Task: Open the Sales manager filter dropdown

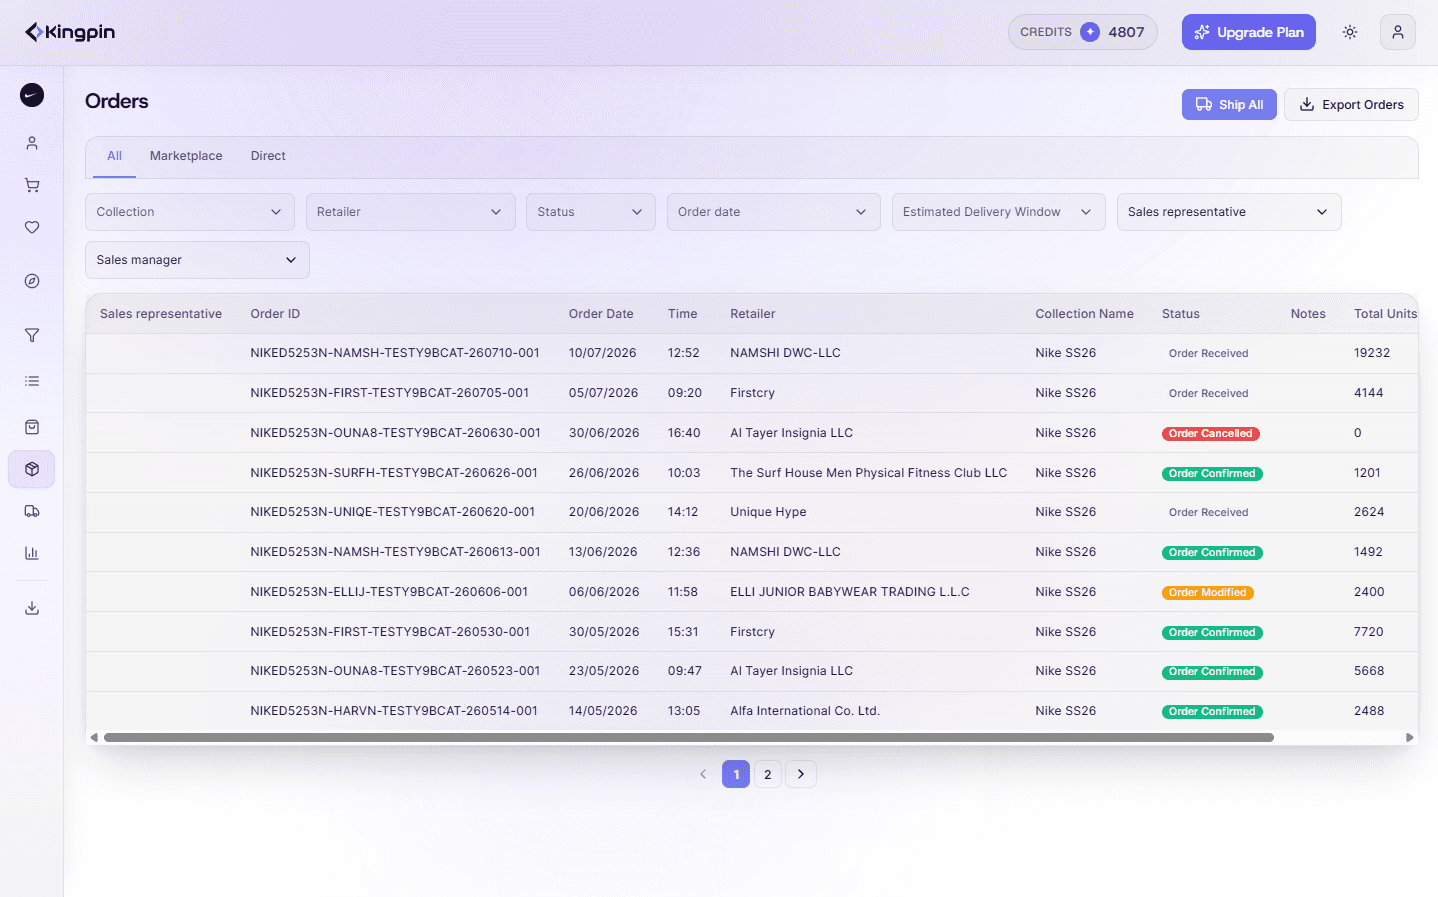Action: tap(197, 260)
